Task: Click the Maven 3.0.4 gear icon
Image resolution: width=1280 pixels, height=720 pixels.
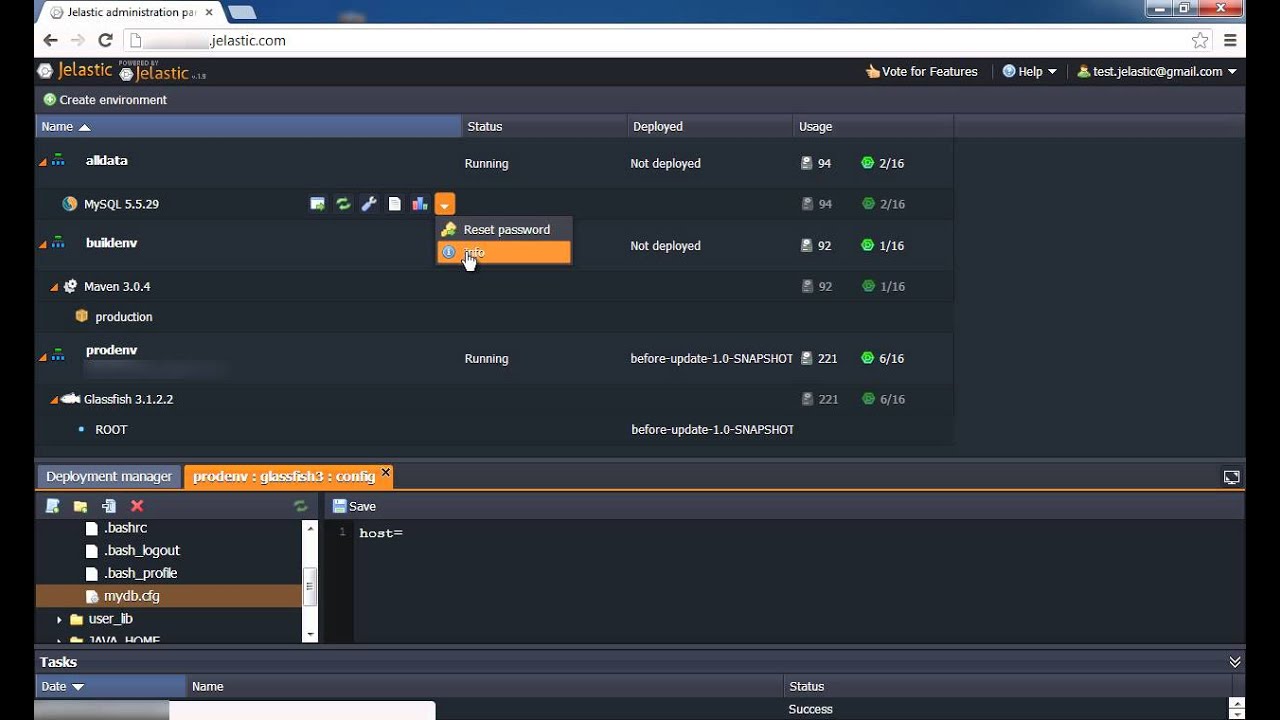Action: [70, 286]
